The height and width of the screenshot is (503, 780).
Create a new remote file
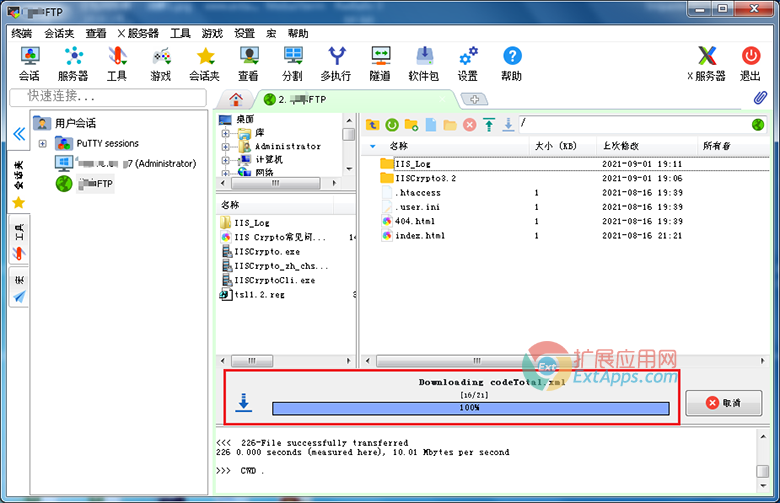point(431,125)
